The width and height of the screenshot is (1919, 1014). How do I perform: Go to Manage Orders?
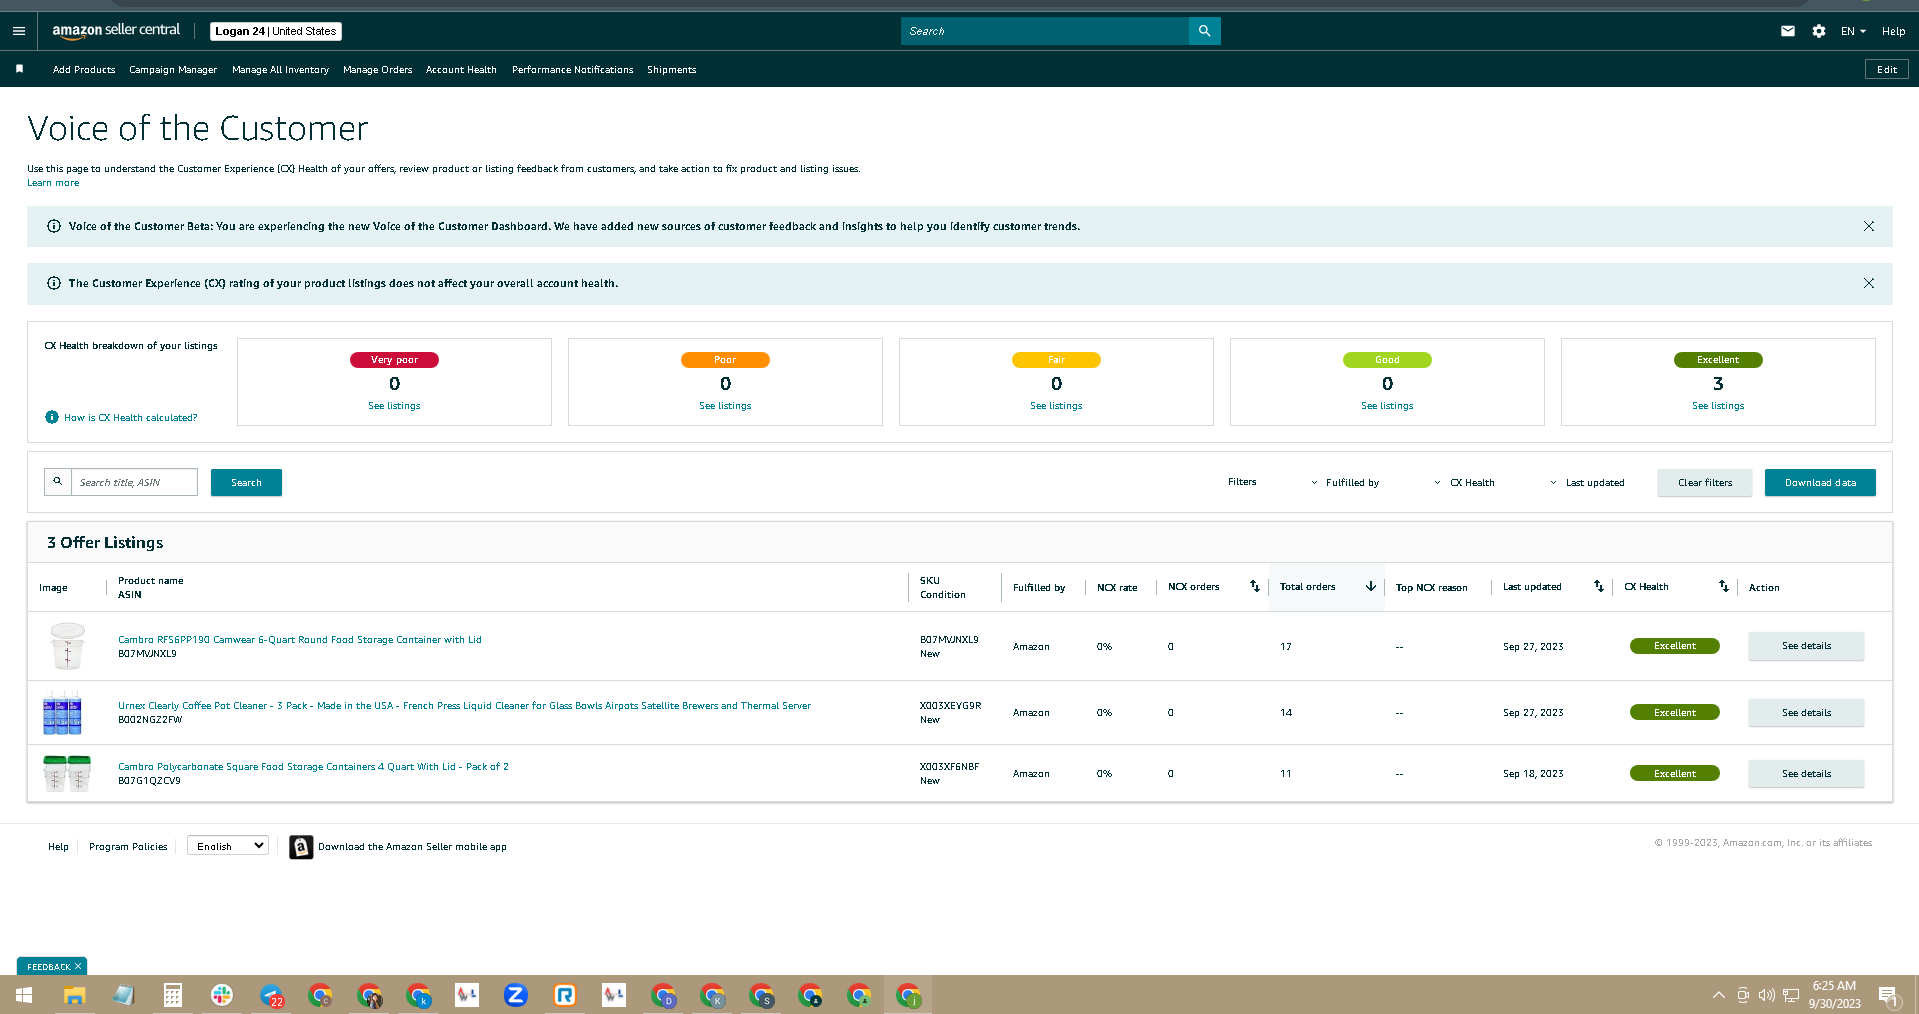(377, 70)
